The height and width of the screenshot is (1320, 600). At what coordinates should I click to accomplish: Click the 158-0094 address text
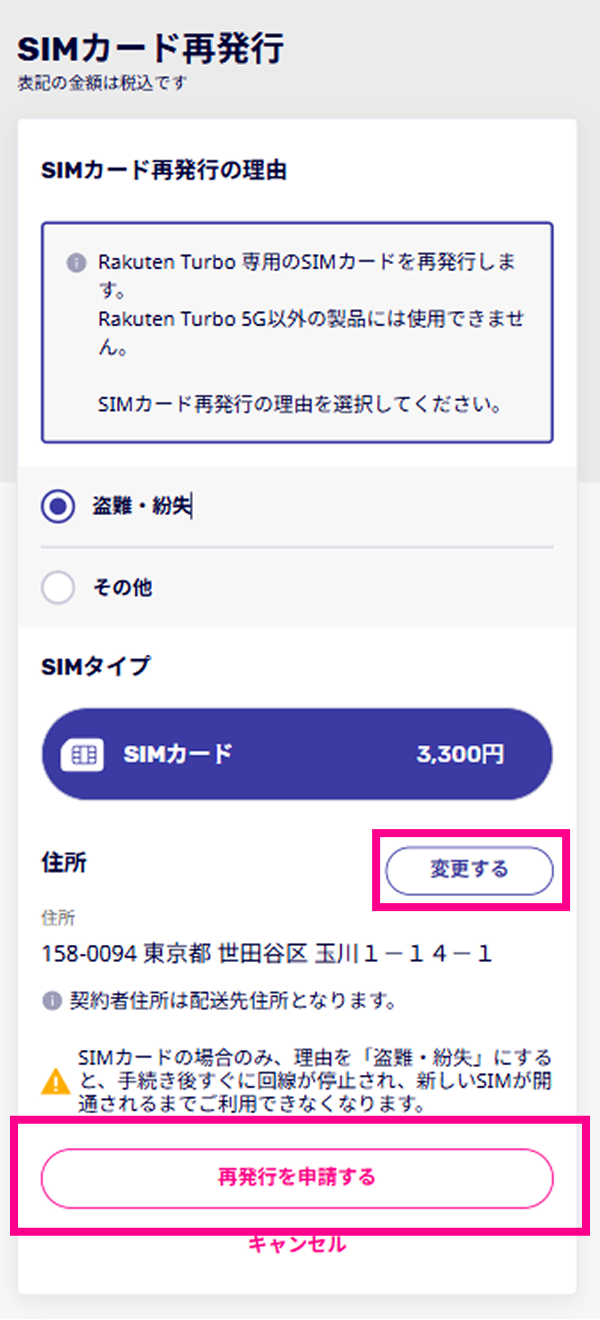click(267, 953)
